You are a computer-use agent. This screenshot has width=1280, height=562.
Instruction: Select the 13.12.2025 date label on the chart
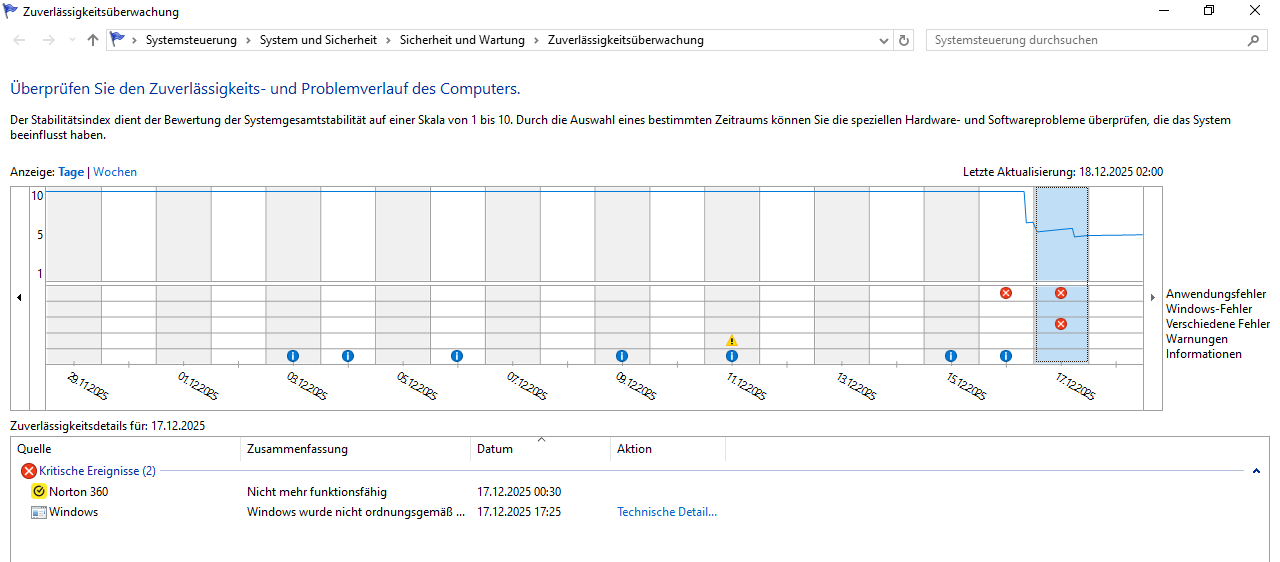click(857, 386)
